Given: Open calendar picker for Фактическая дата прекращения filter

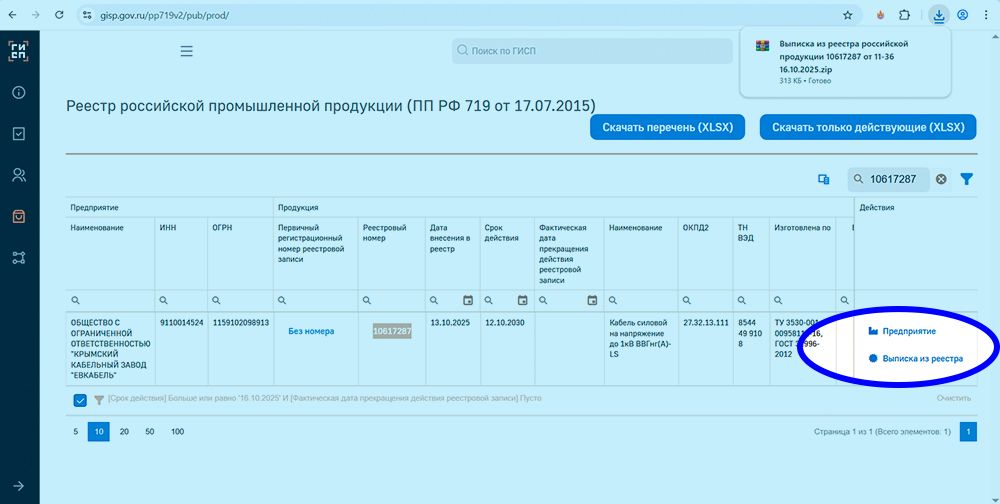Looking at the screenshot, I should (x=592, y=300).
